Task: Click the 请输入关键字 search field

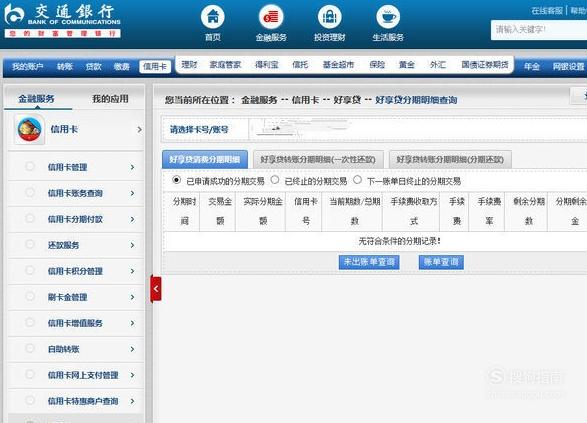Action: coord(539,30)
